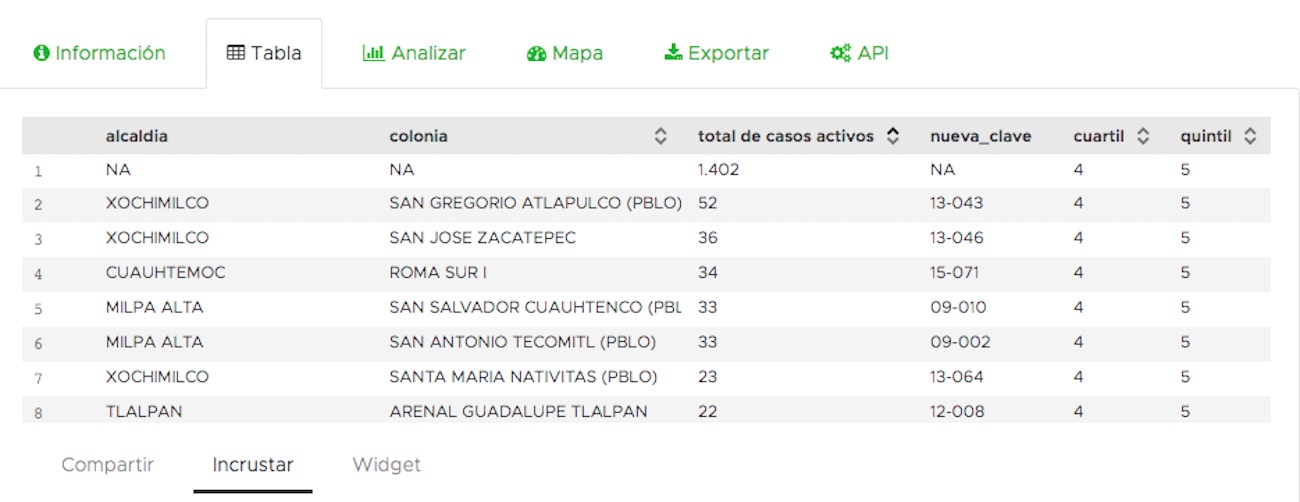Image resolution: width=1300 pixels, height=502 pixels.
Task: Sort table by colonia column arrows
Action: point(660,137)
